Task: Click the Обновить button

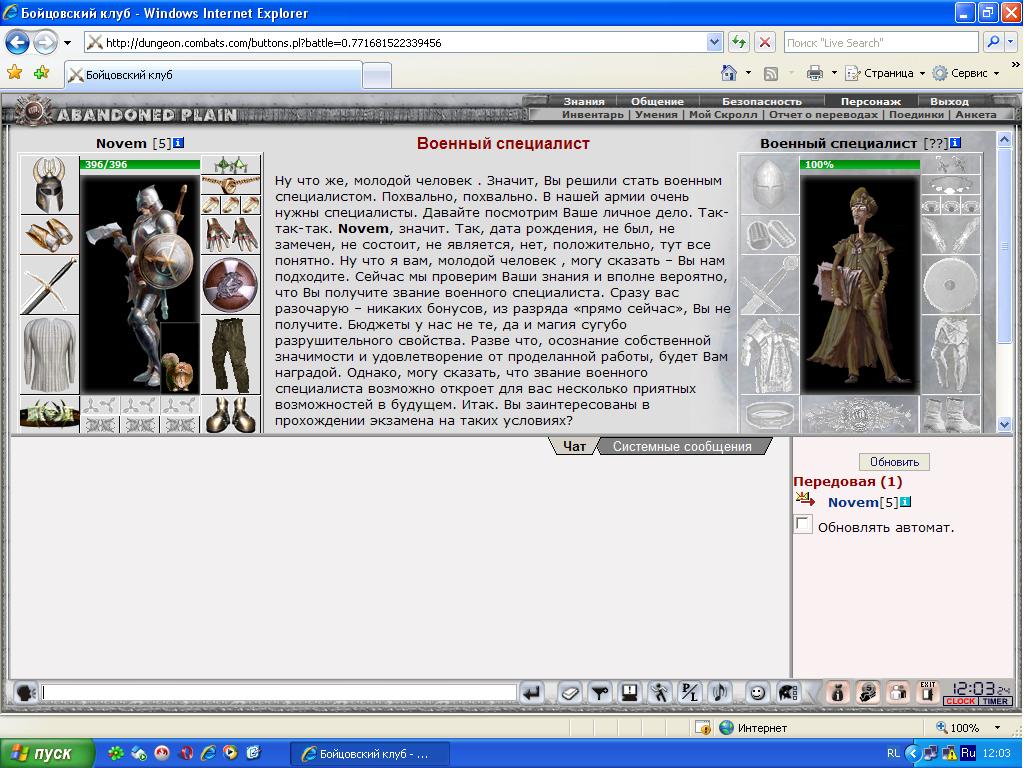Action: click(x=894, y=462)
